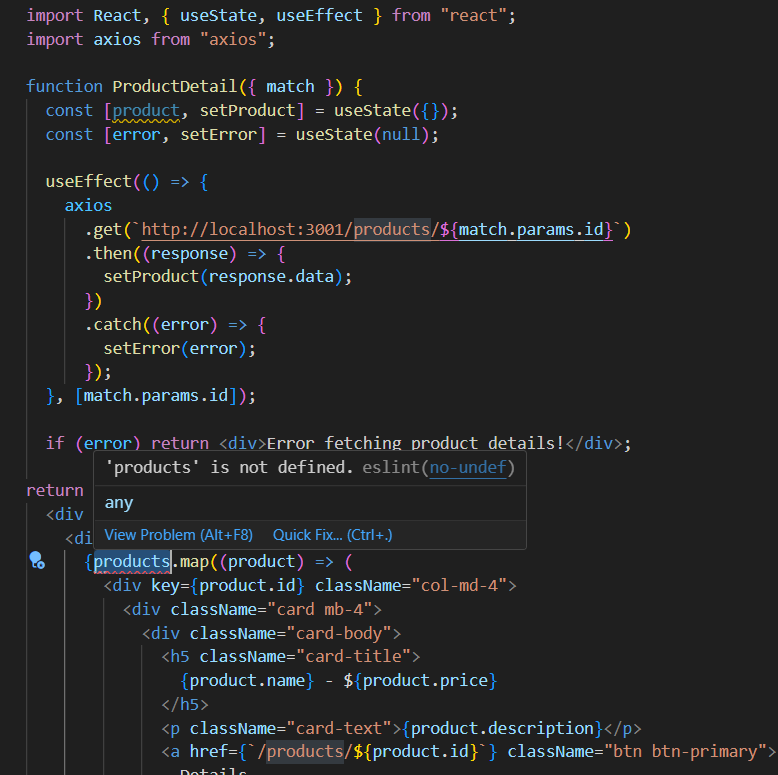Click the 'useEffect(() => {' call line

pyautogui.click(x=127, y=182)
